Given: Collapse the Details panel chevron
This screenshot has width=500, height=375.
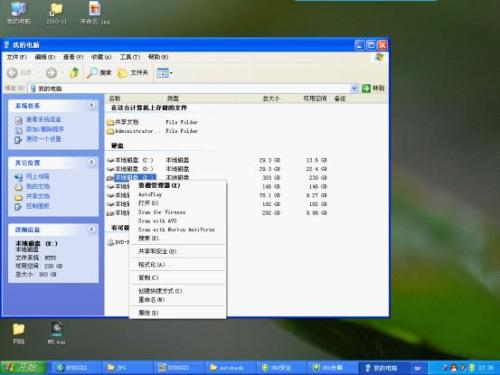Looking at the screenshot, I should [x=91, y=229].
